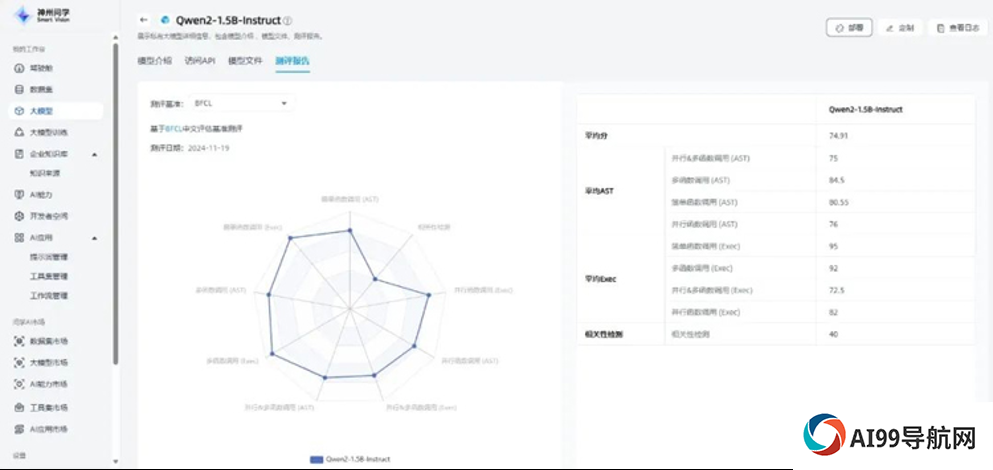Viewport: 993px width, 470px height.
Task: Click the top radar vertex data point
Action: click(x=350, y=231)
